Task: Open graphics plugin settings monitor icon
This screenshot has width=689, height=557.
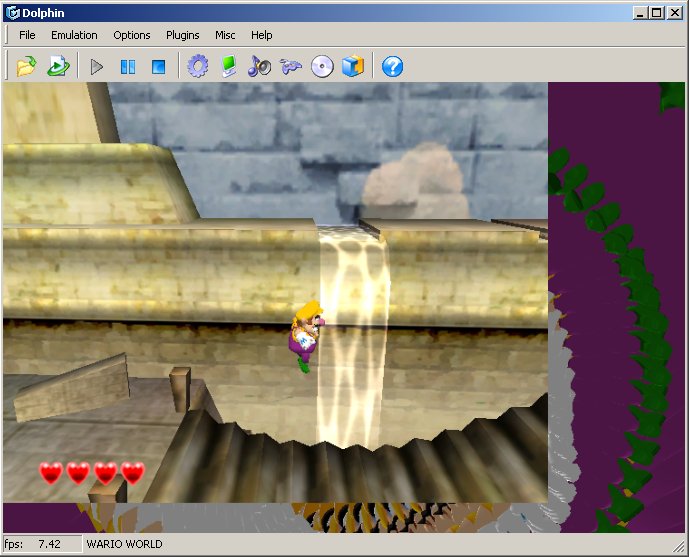Action: coord(229,66)
